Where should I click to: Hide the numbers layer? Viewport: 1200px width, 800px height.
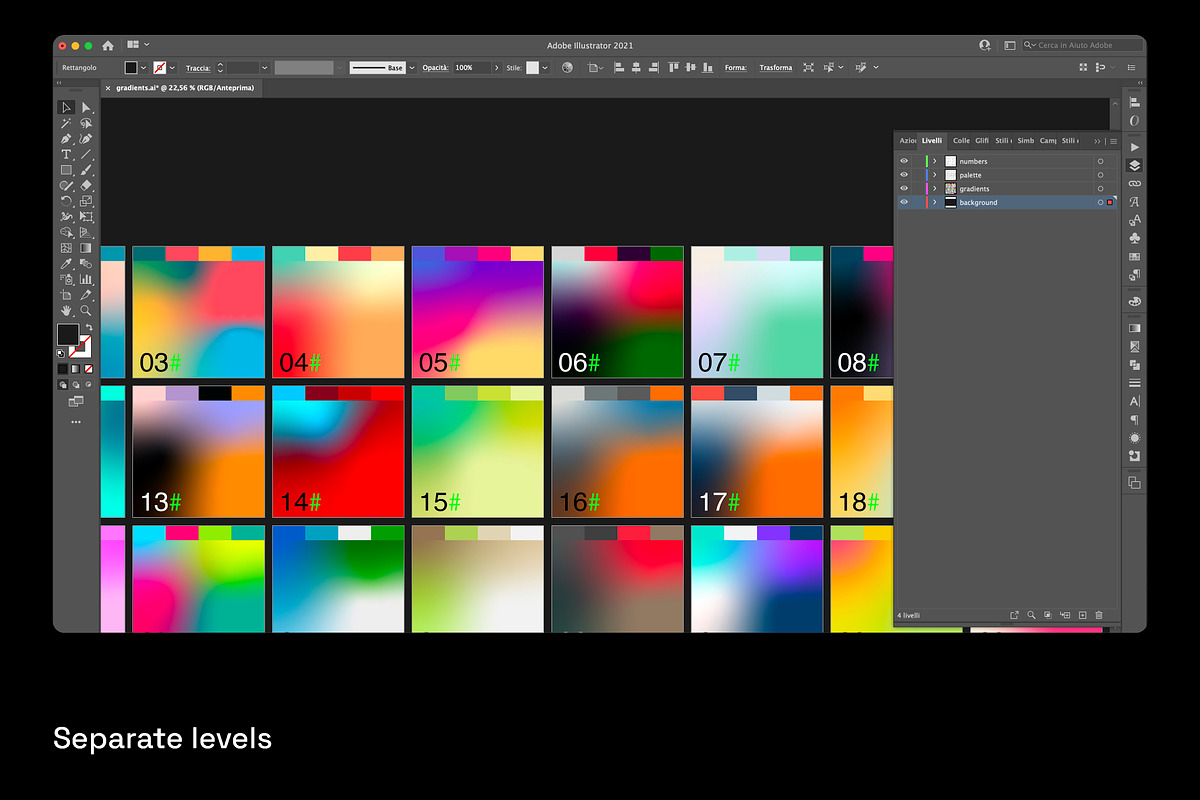point(904,161)
